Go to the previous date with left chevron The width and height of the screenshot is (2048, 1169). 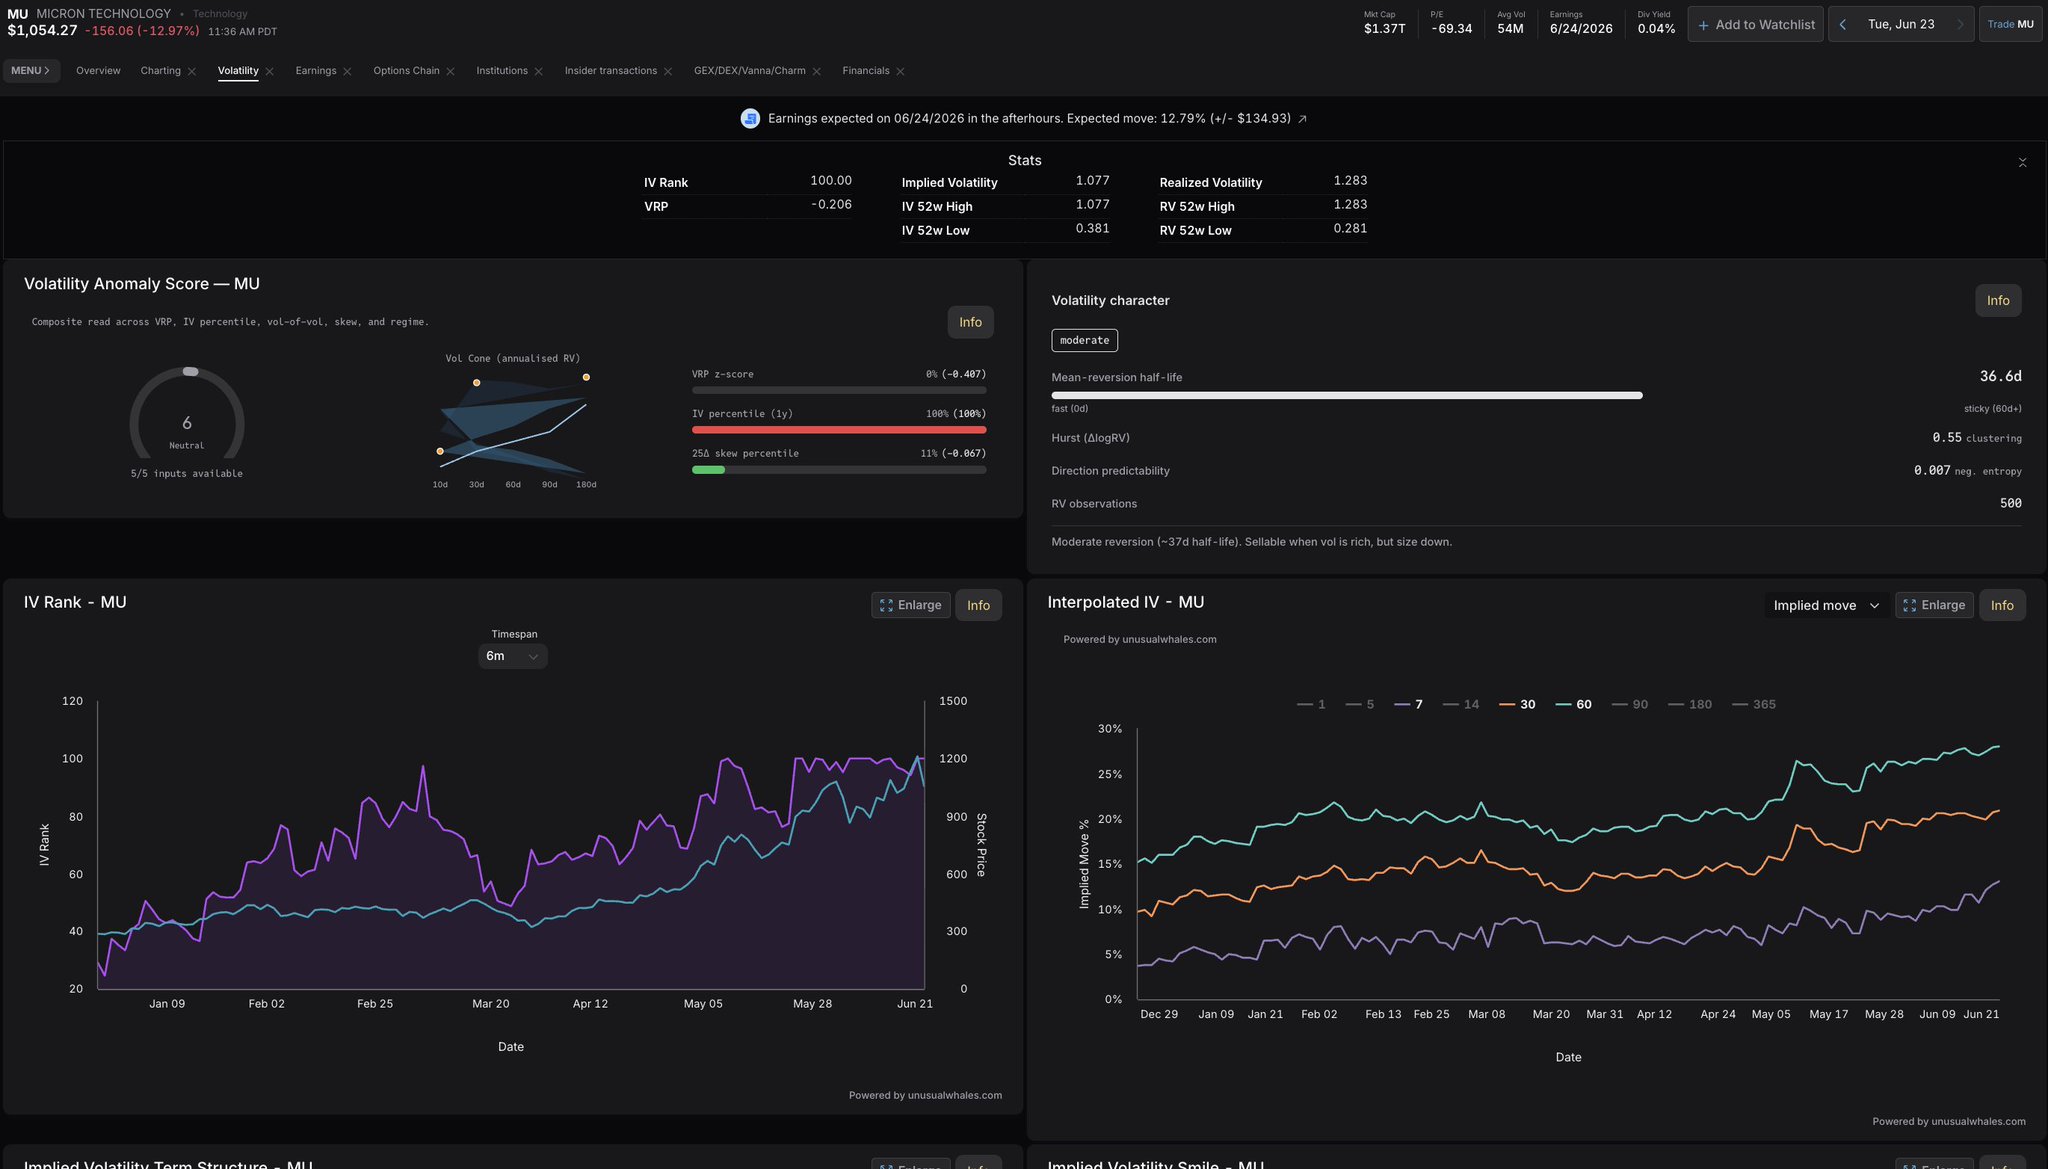pos(1842,25)
